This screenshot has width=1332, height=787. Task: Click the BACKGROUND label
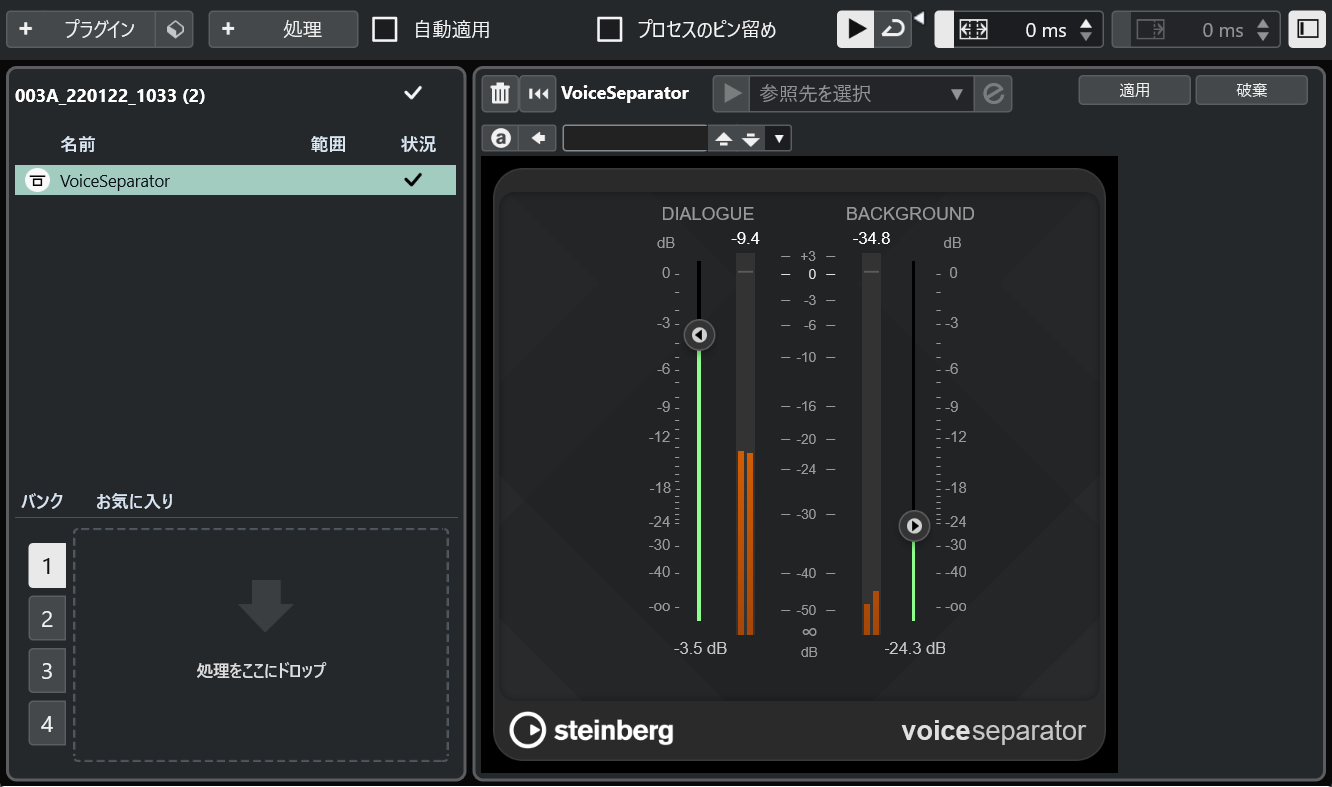910,213
